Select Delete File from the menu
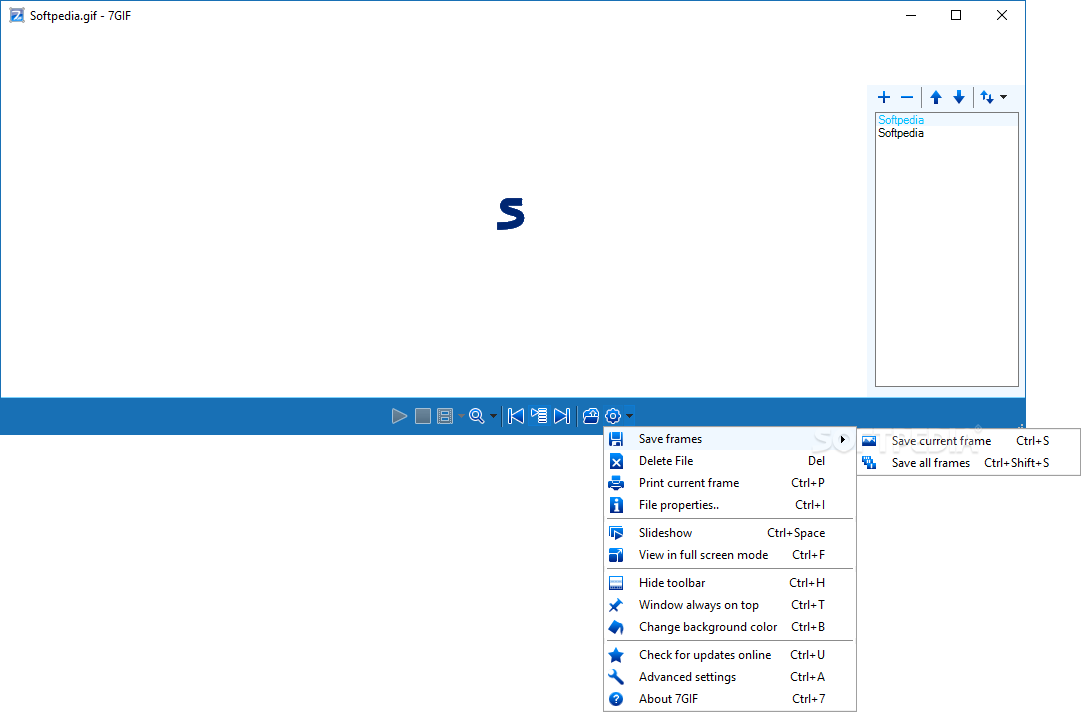This screenshot has height=712, width=1081. [729, 461]
